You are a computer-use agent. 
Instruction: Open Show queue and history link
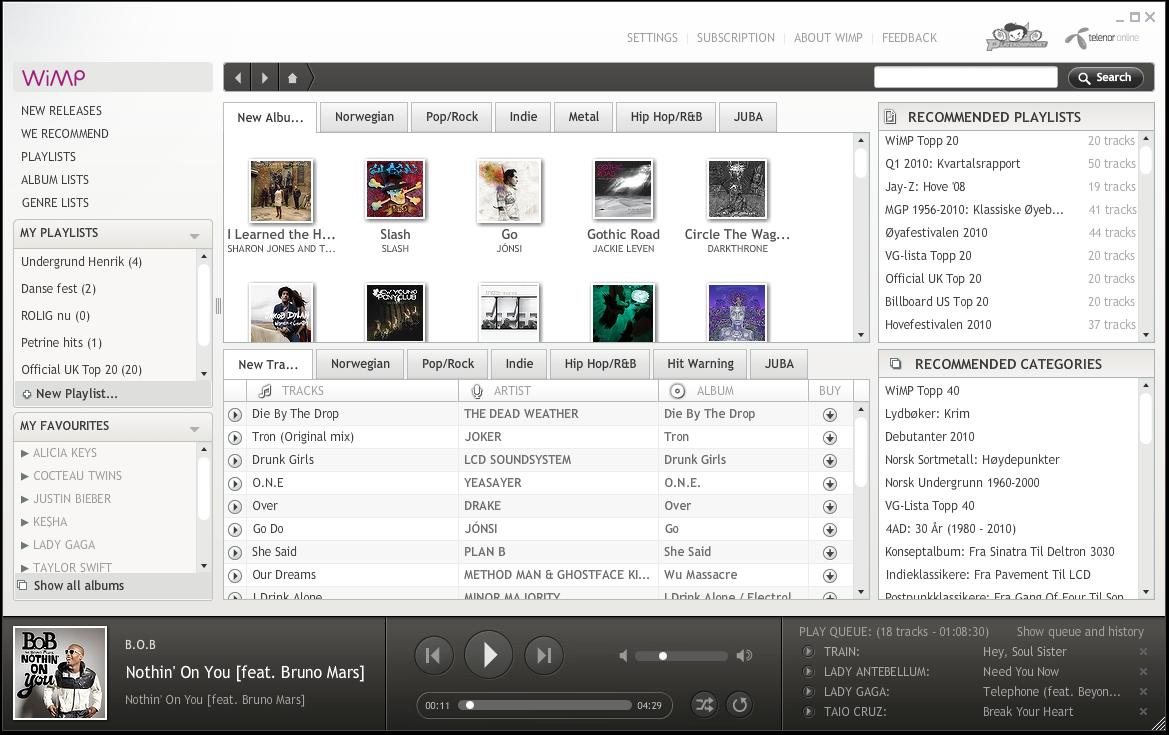click(1079, 632)
